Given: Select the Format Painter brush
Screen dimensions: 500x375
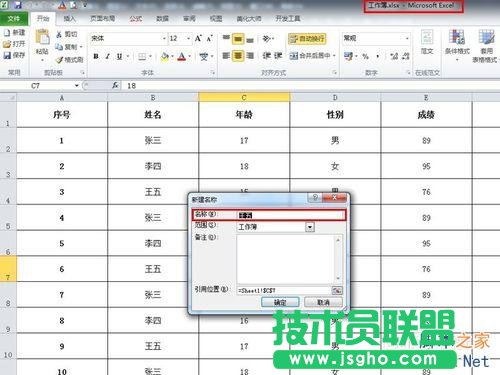Looking at the screenshot, I should (59, 60).
